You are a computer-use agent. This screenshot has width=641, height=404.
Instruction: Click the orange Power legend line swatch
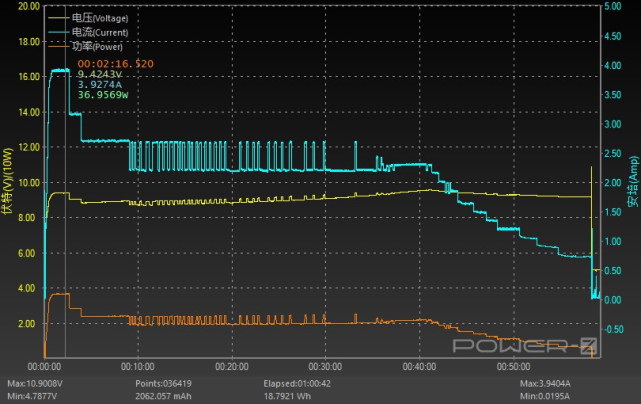(x=59, y=46)
